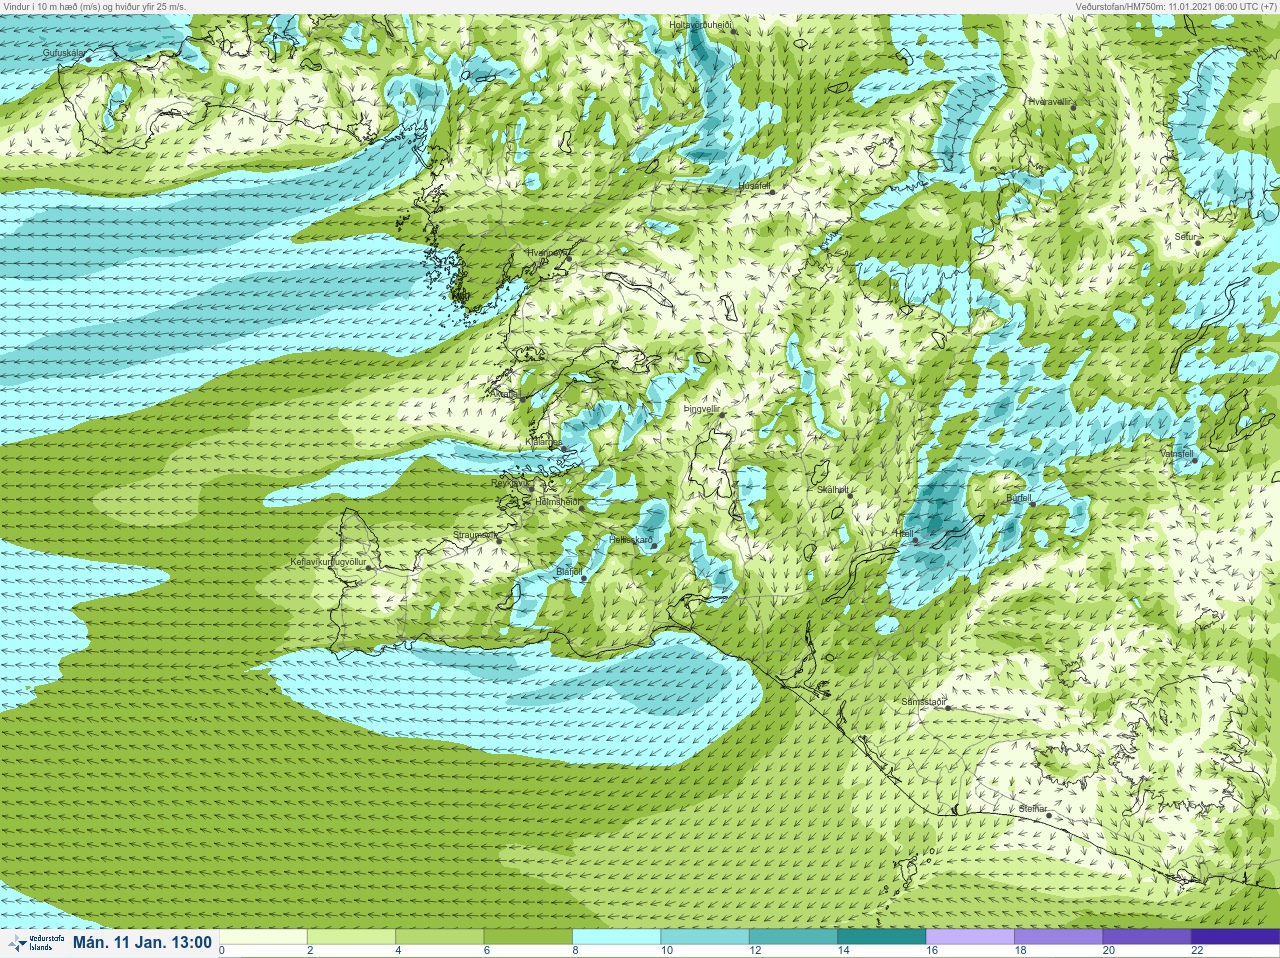
Task: Click the 18–20 m/s purple legend swatch
Action: point(1058,937)
